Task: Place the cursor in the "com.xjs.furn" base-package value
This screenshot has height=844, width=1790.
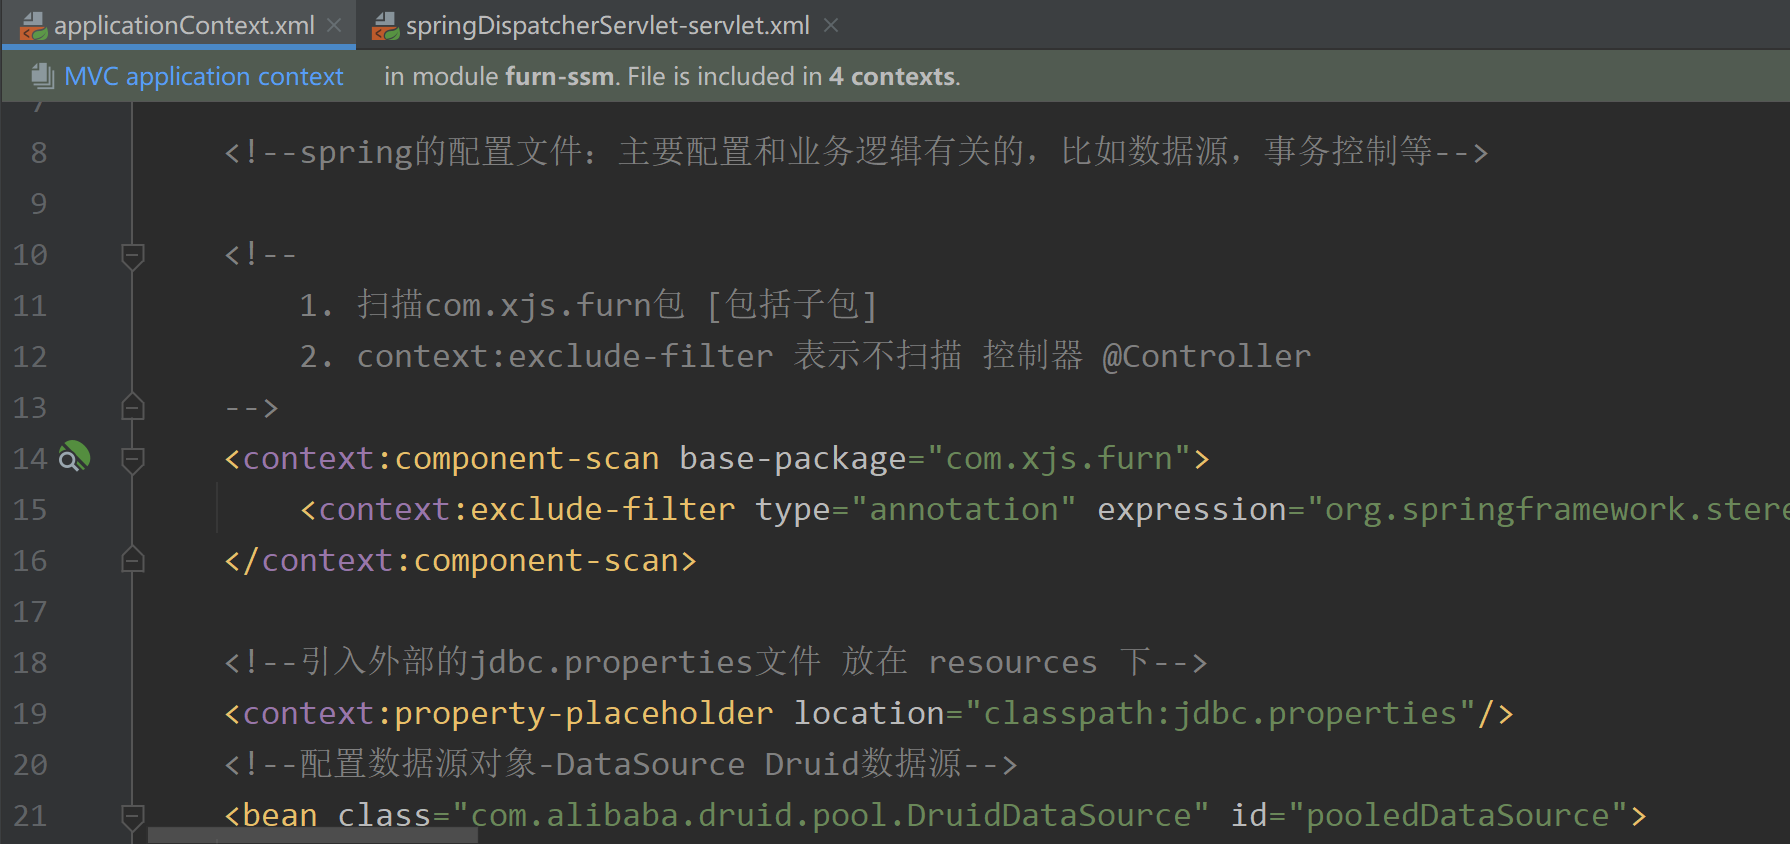Action: 1058,459
